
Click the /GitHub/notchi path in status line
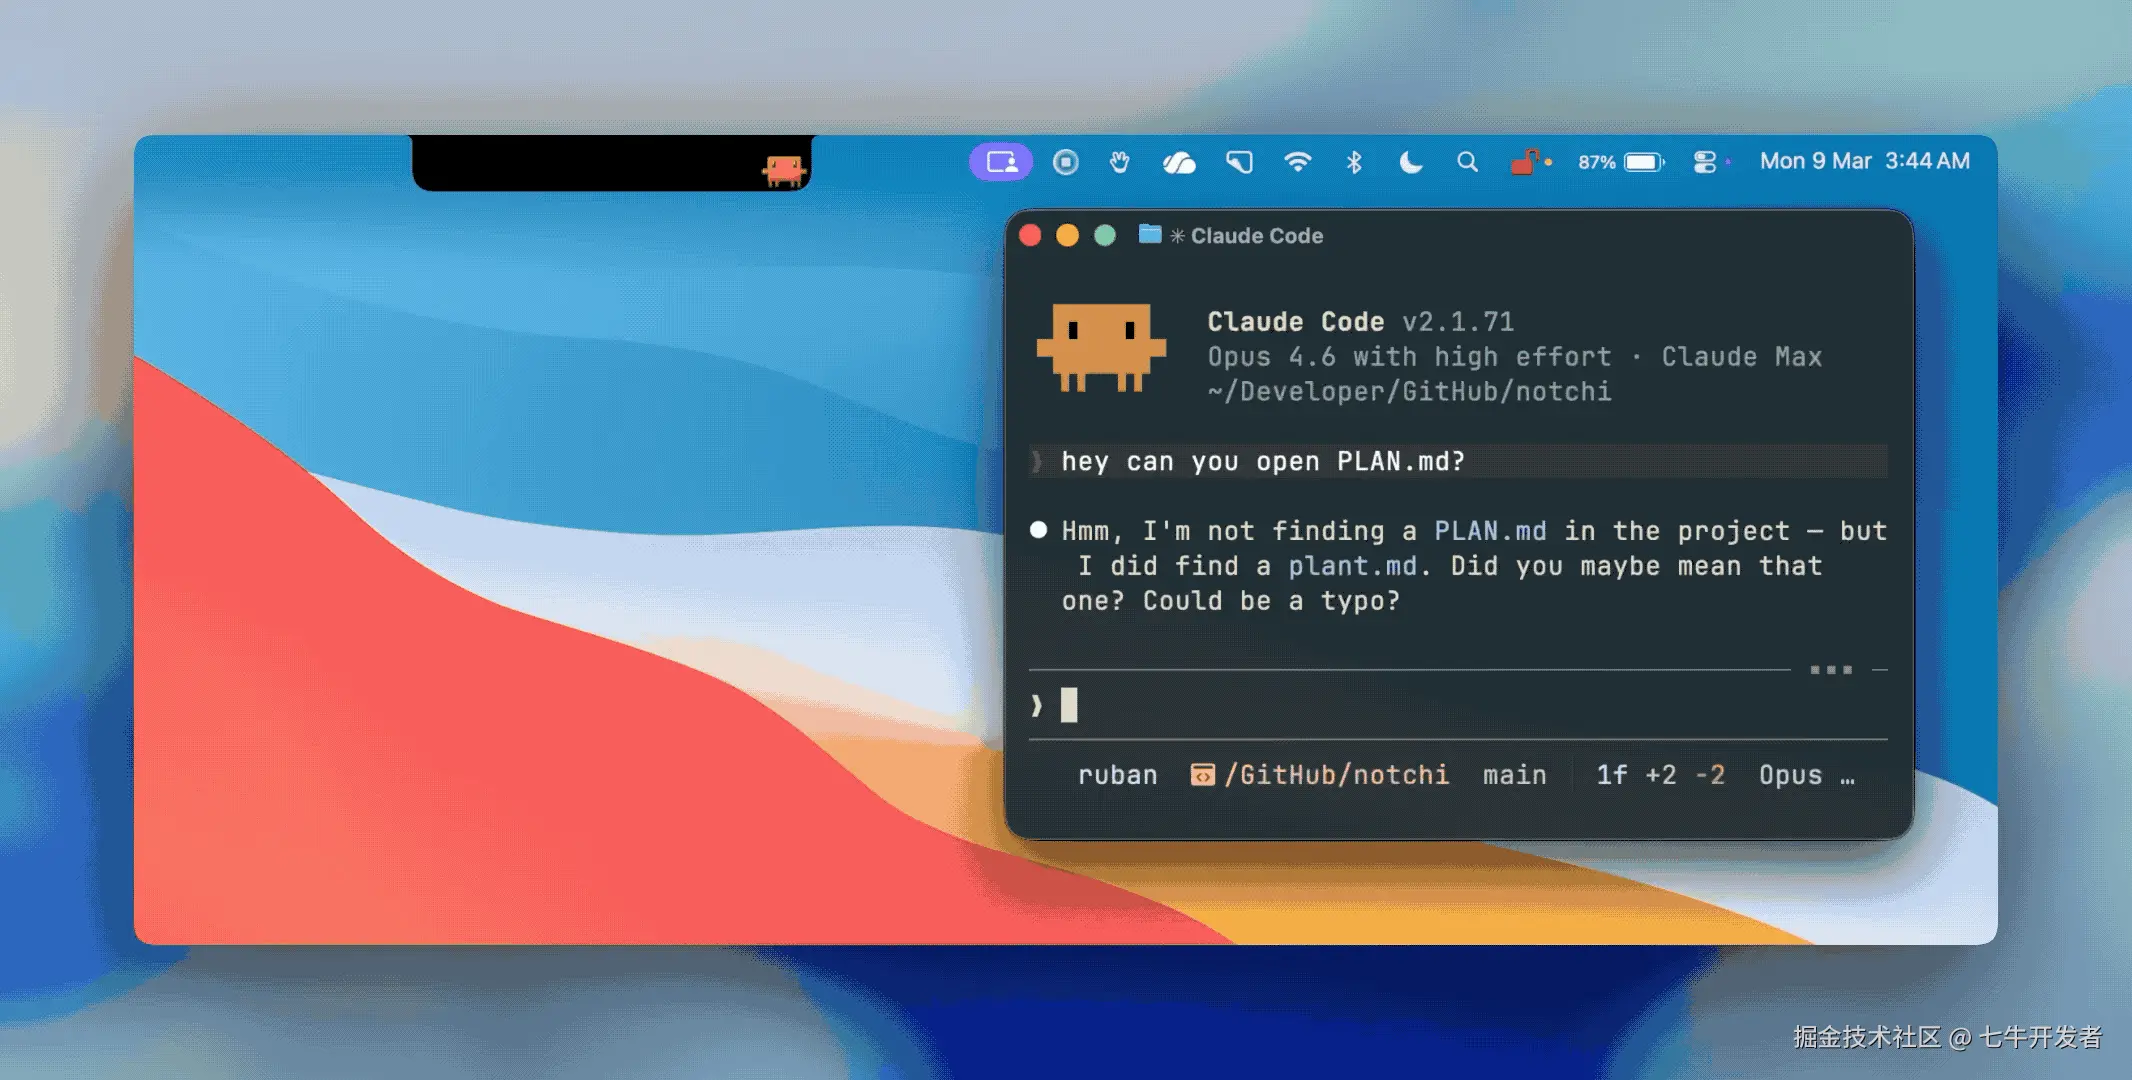1336,775
